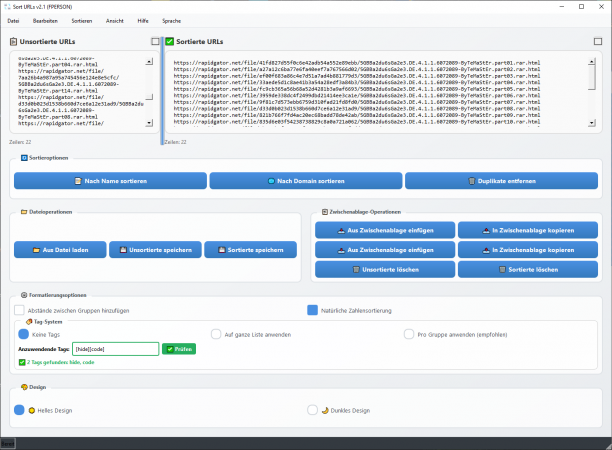Click the notepad icon on Nach Name sortieren

coord(78,181)
